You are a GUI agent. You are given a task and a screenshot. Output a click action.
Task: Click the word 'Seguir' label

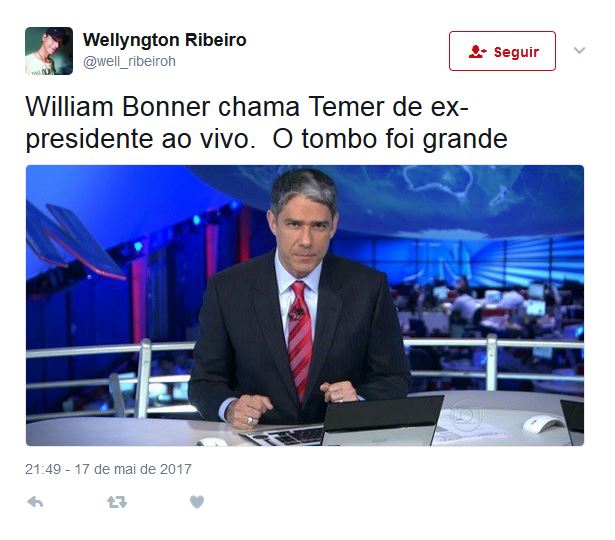[516, 52]
